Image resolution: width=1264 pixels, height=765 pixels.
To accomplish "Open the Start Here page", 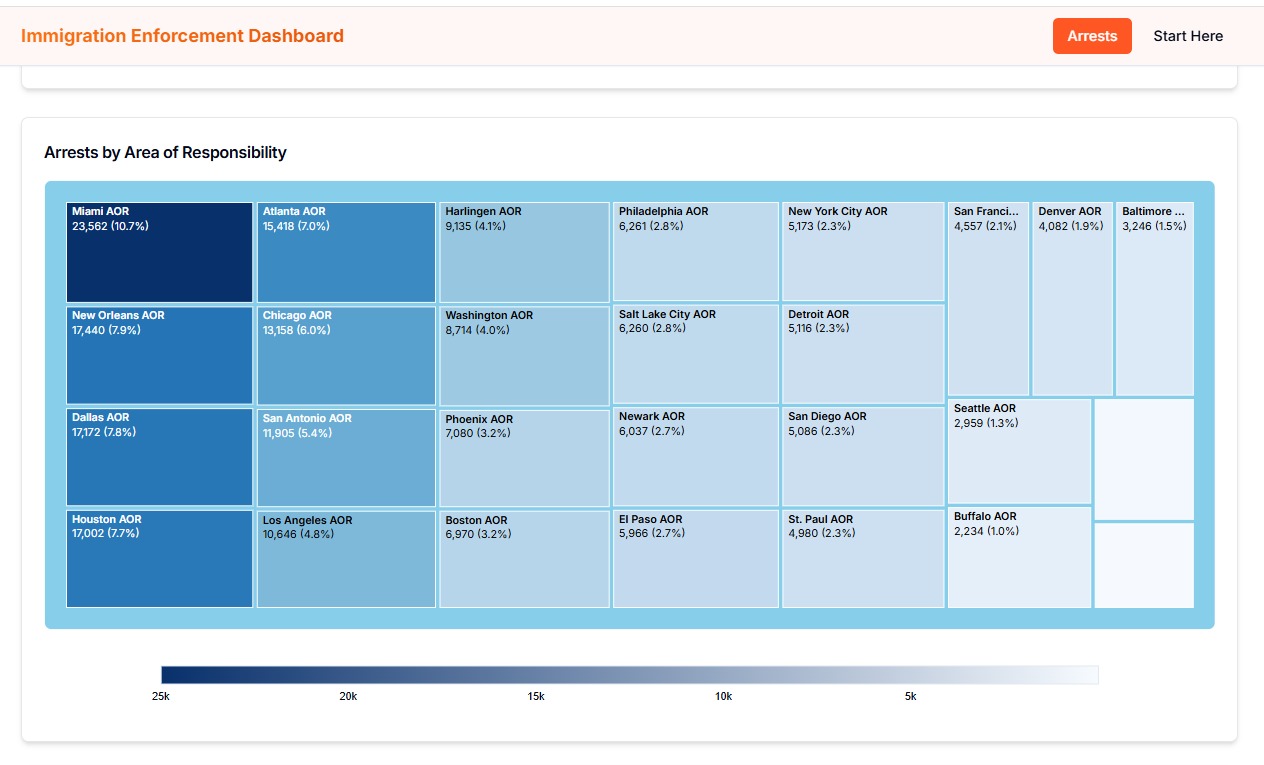I will [1187, 36].
